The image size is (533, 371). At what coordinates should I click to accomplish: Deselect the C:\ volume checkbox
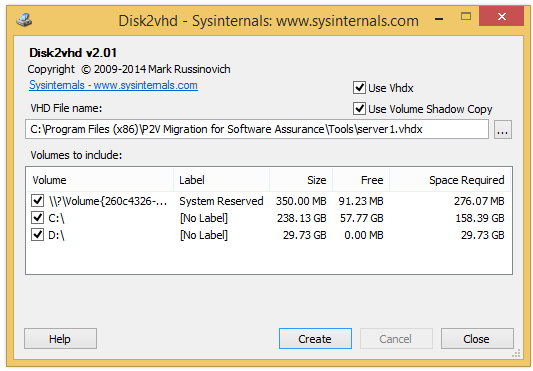pos(37,218)
